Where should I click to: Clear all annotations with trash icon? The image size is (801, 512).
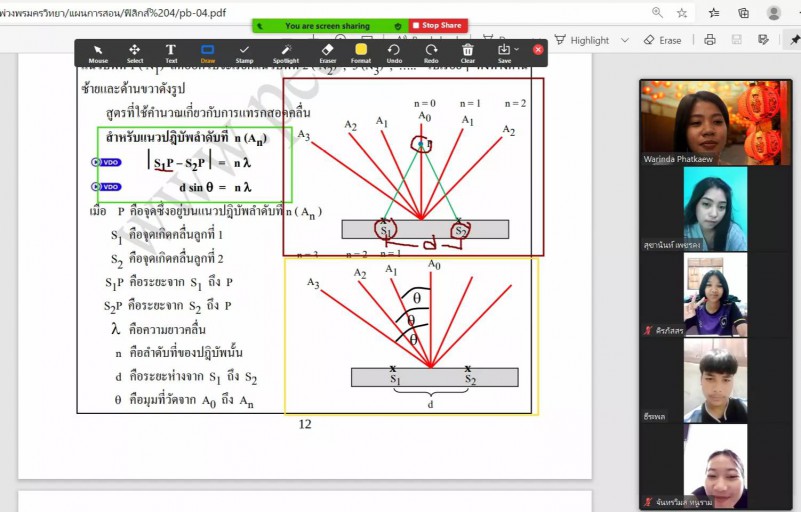[468, 53]
